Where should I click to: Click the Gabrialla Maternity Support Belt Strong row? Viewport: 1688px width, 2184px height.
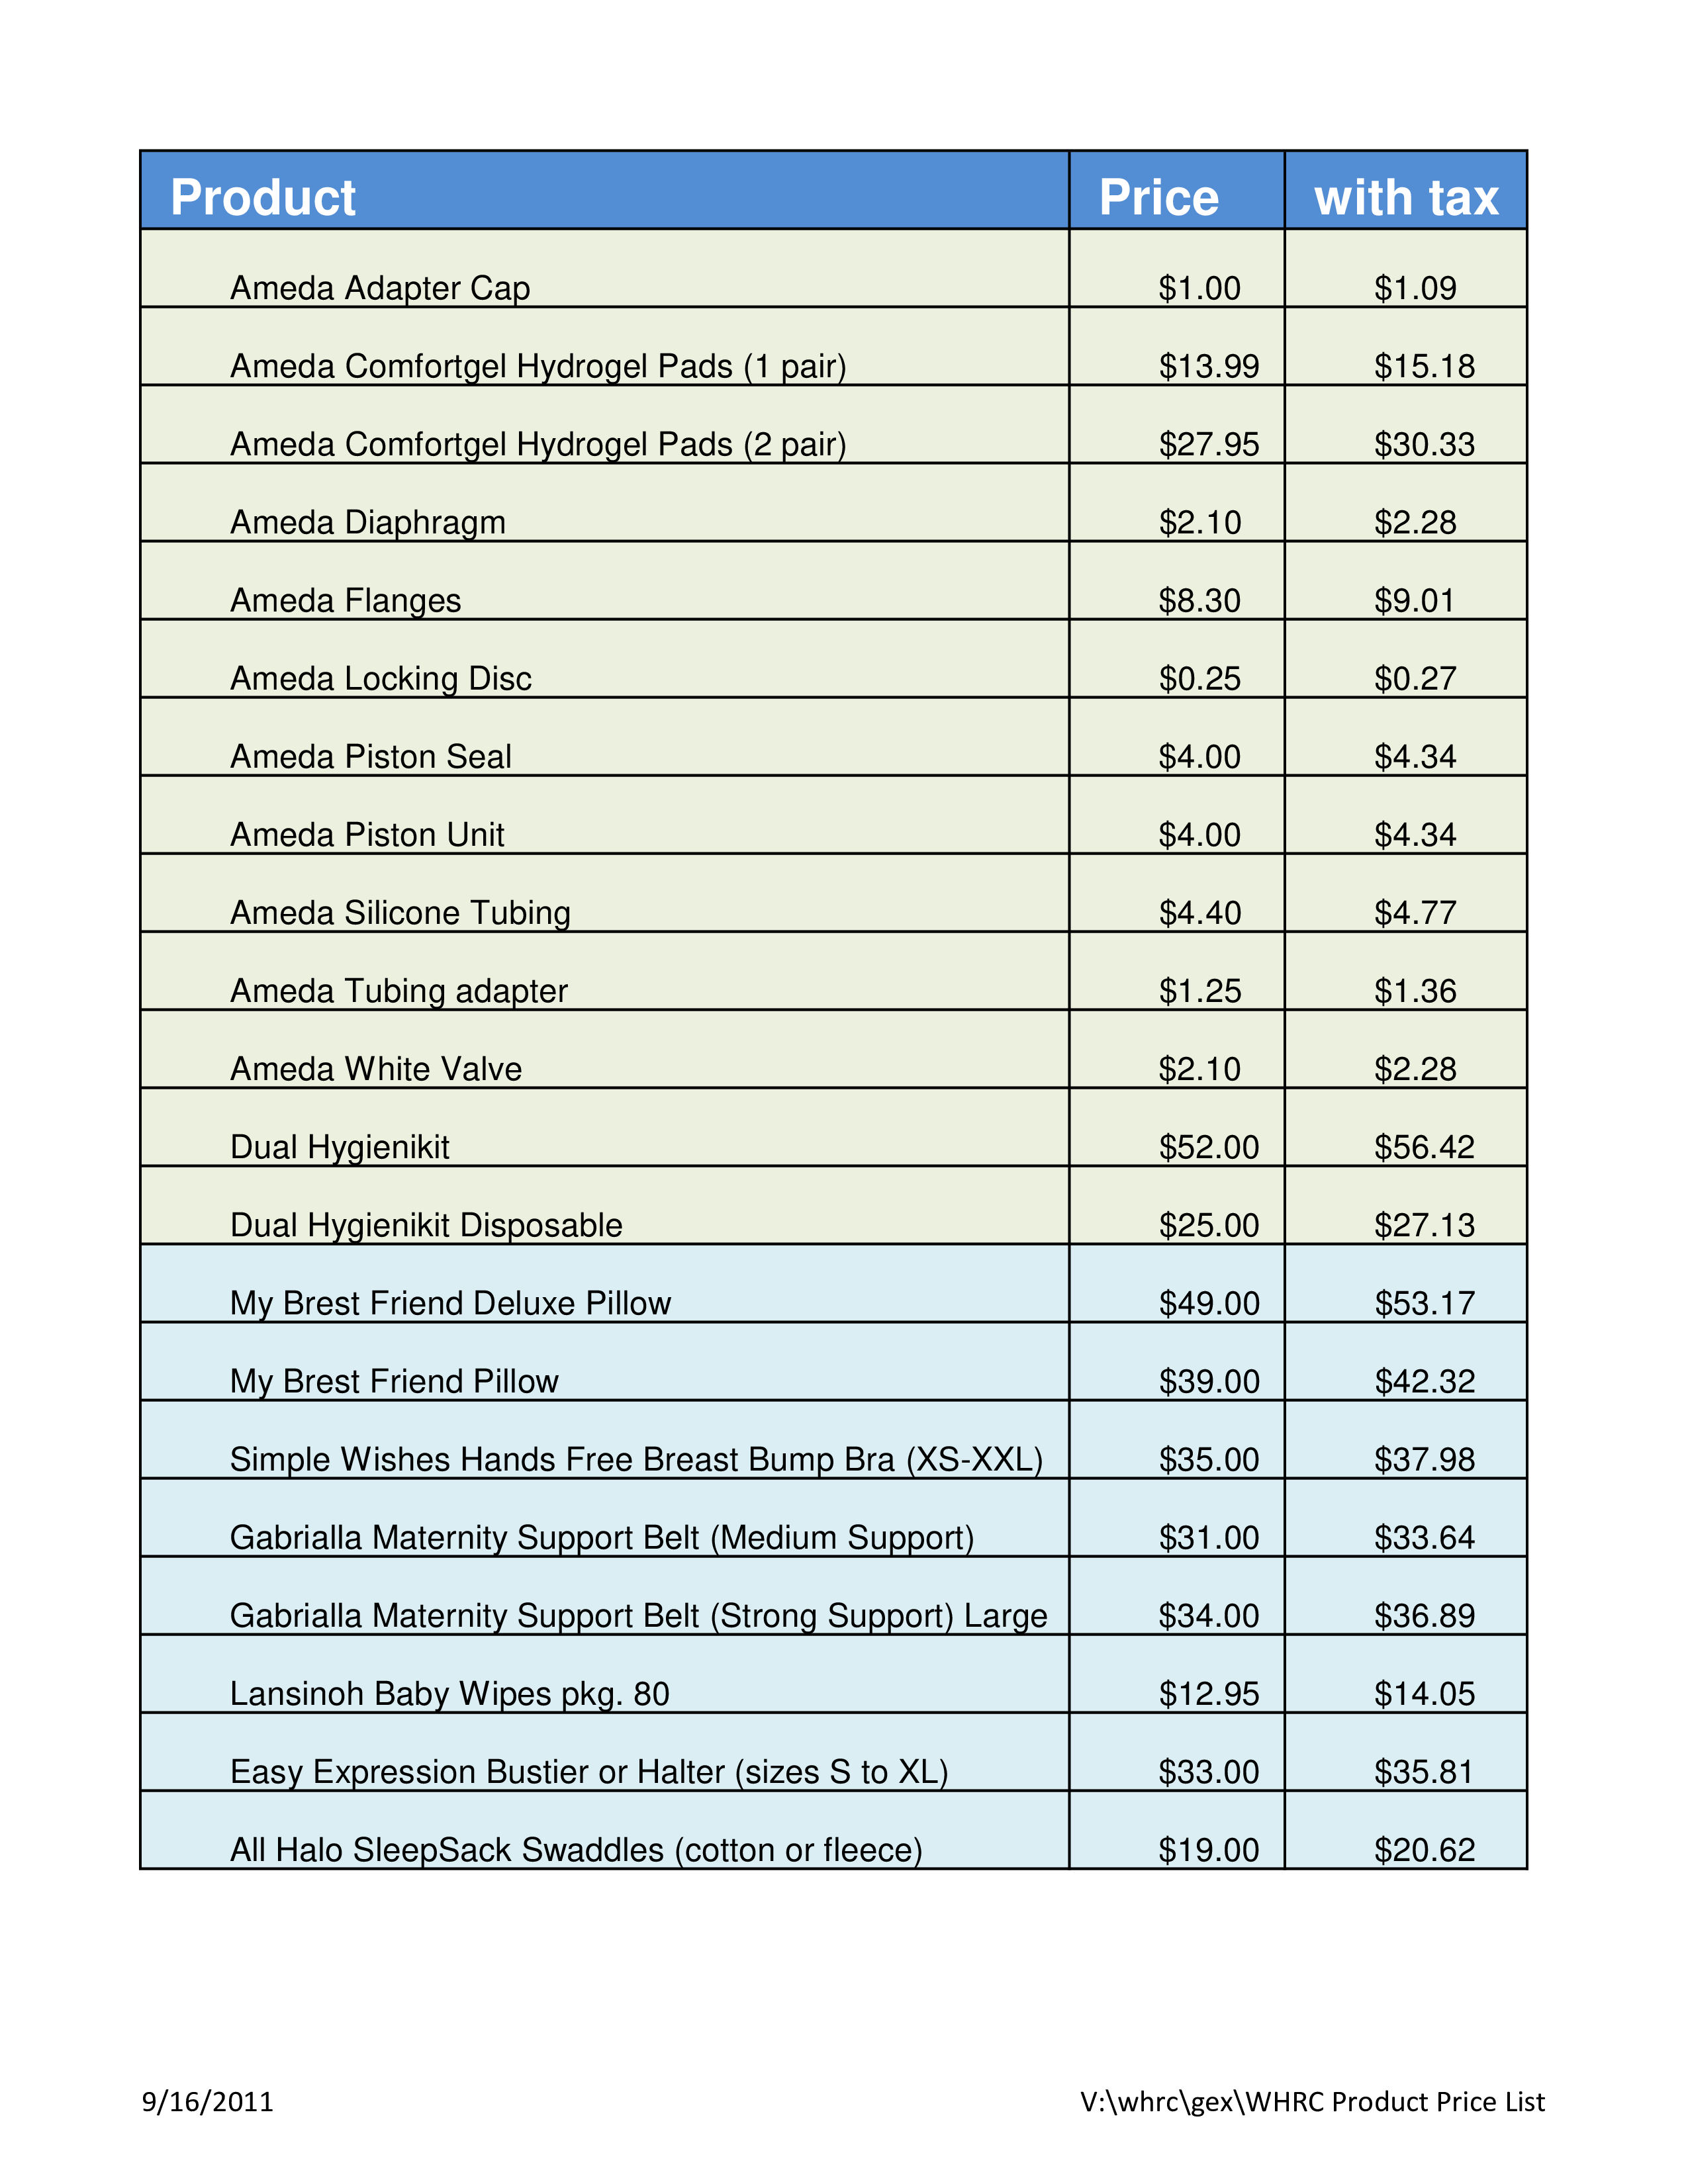pos(844,1597)
